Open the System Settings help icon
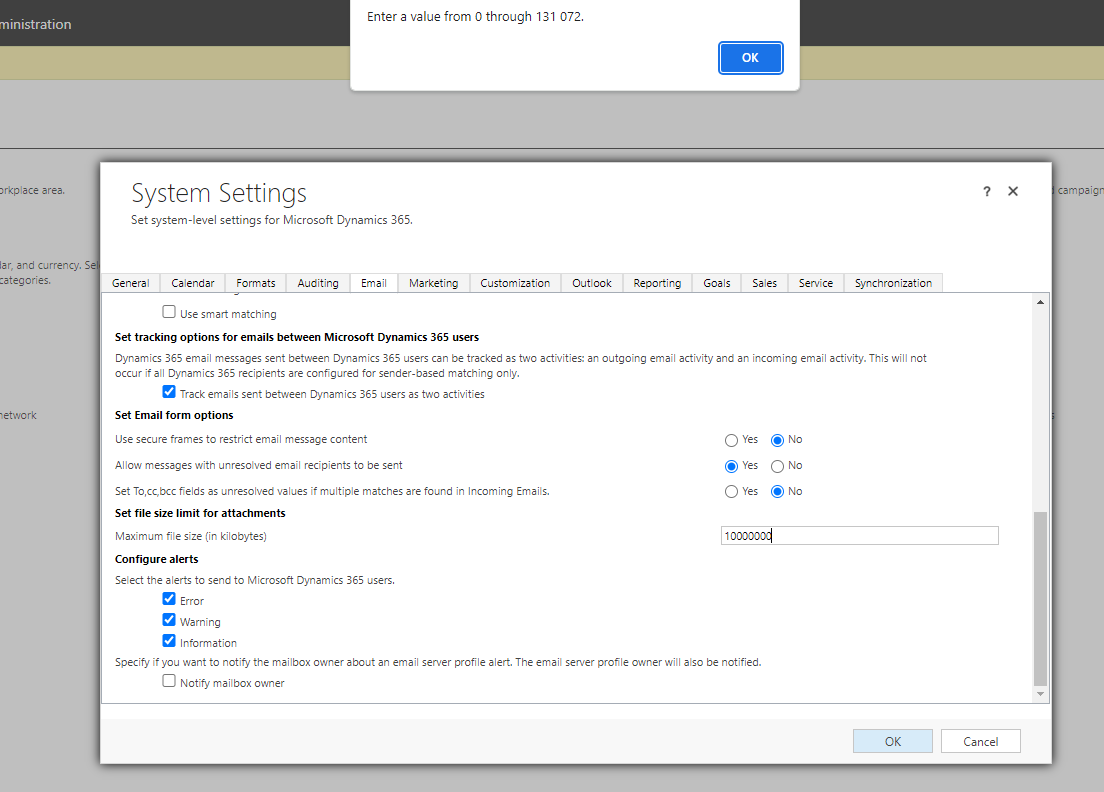Image resolution: width=1104 pixels, height=792 pixels. (x=986, y=191)
